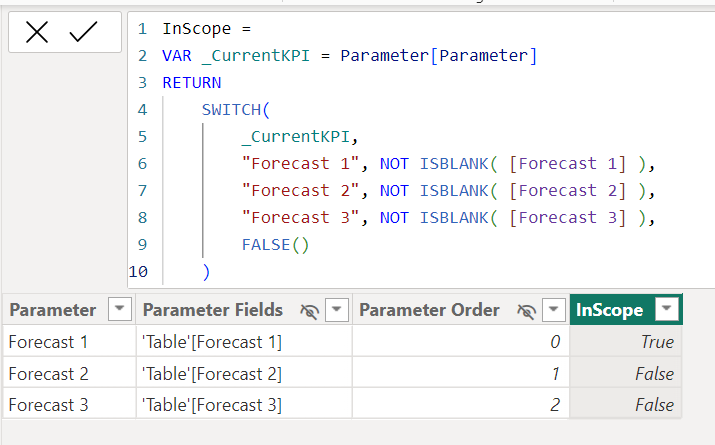The width and height of the screenshot is (715, 445).
Task: Click "Forecast 2" string on line 7
Action: click(x=300, y=190)
